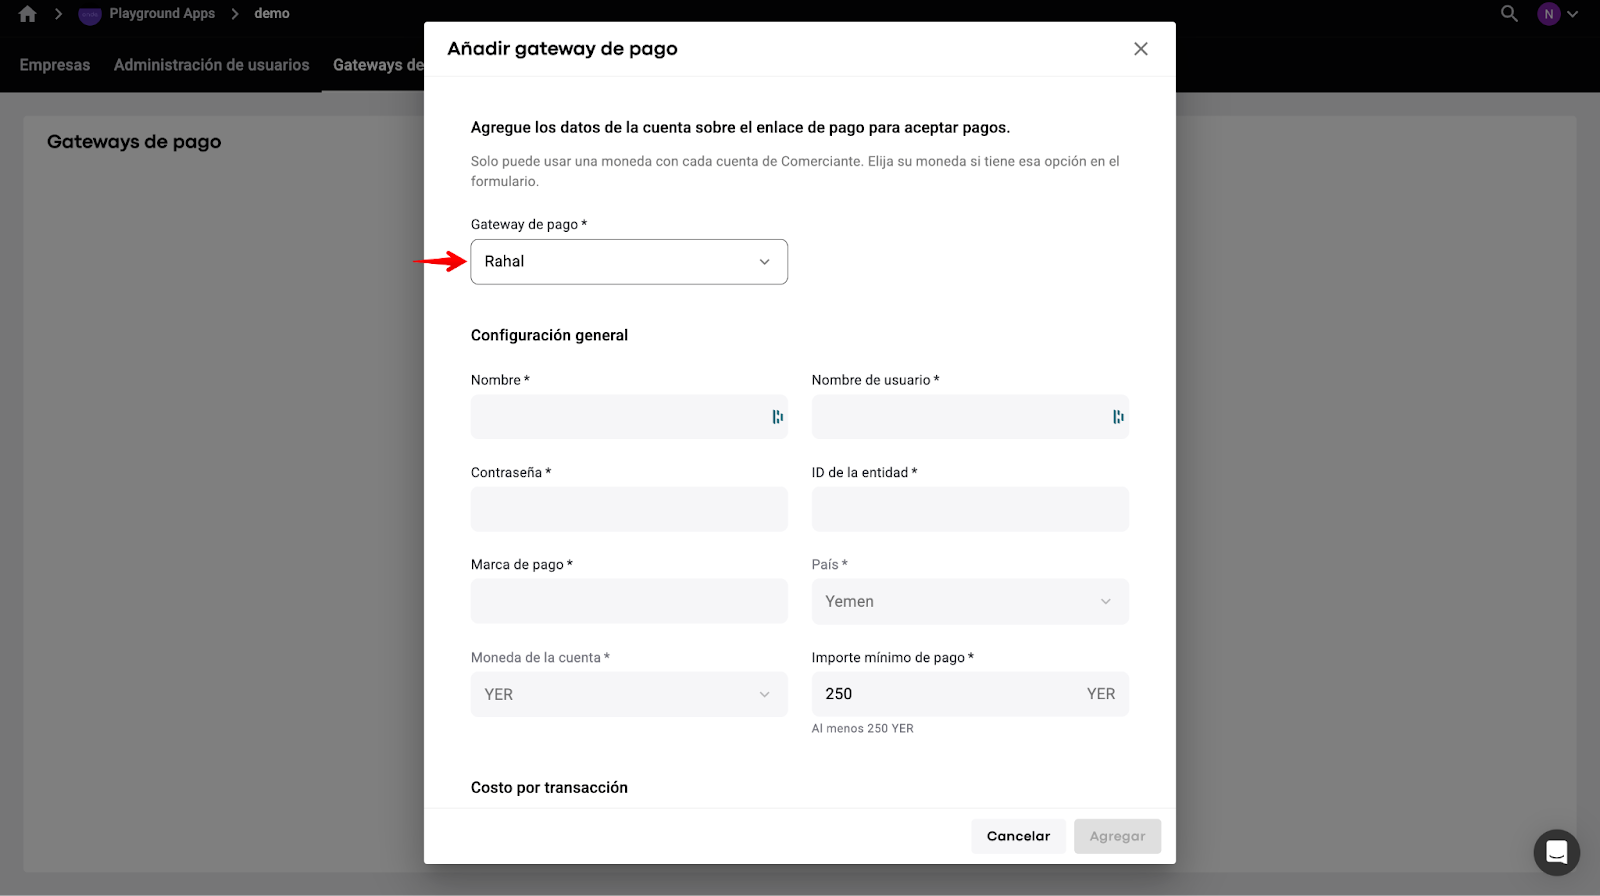Switch to the Empresas tab
This screenshot has width=1600, height=896.
[55, 65]
